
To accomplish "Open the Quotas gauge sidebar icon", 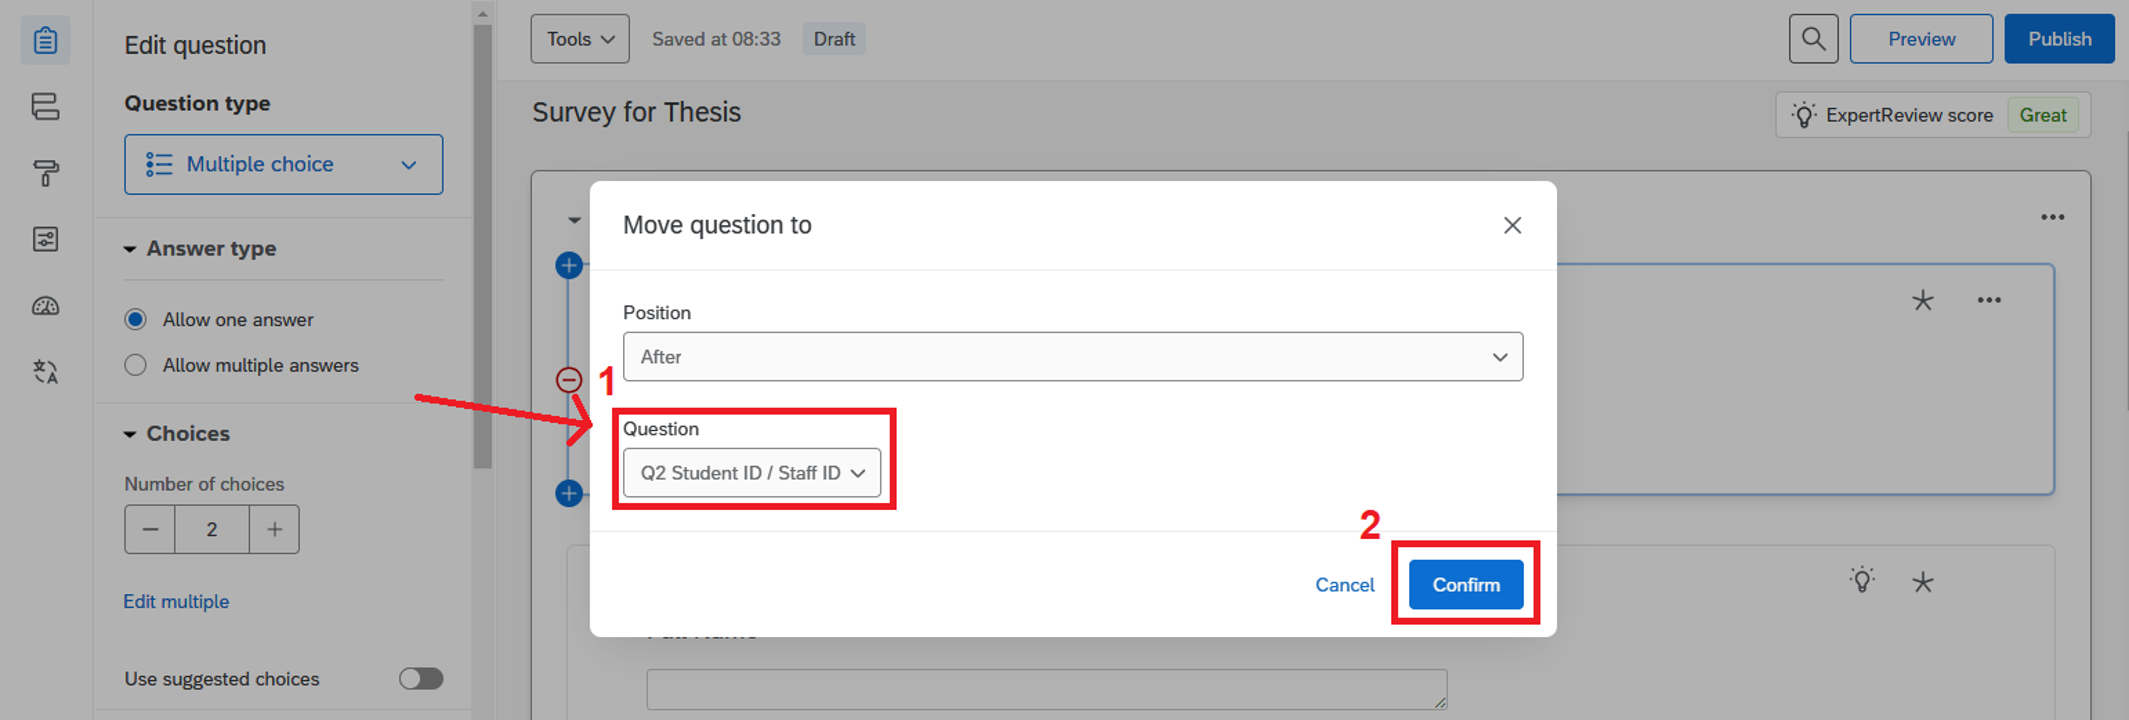I will point(45,306).
